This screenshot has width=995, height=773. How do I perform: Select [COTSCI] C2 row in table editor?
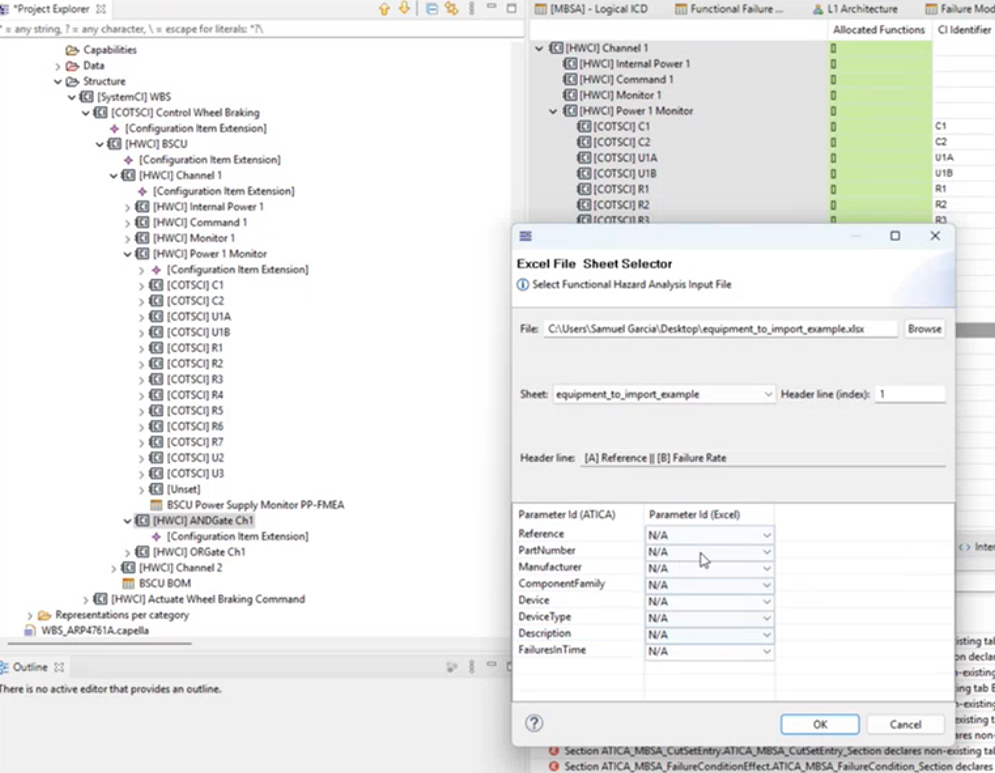tap(621, 142)
